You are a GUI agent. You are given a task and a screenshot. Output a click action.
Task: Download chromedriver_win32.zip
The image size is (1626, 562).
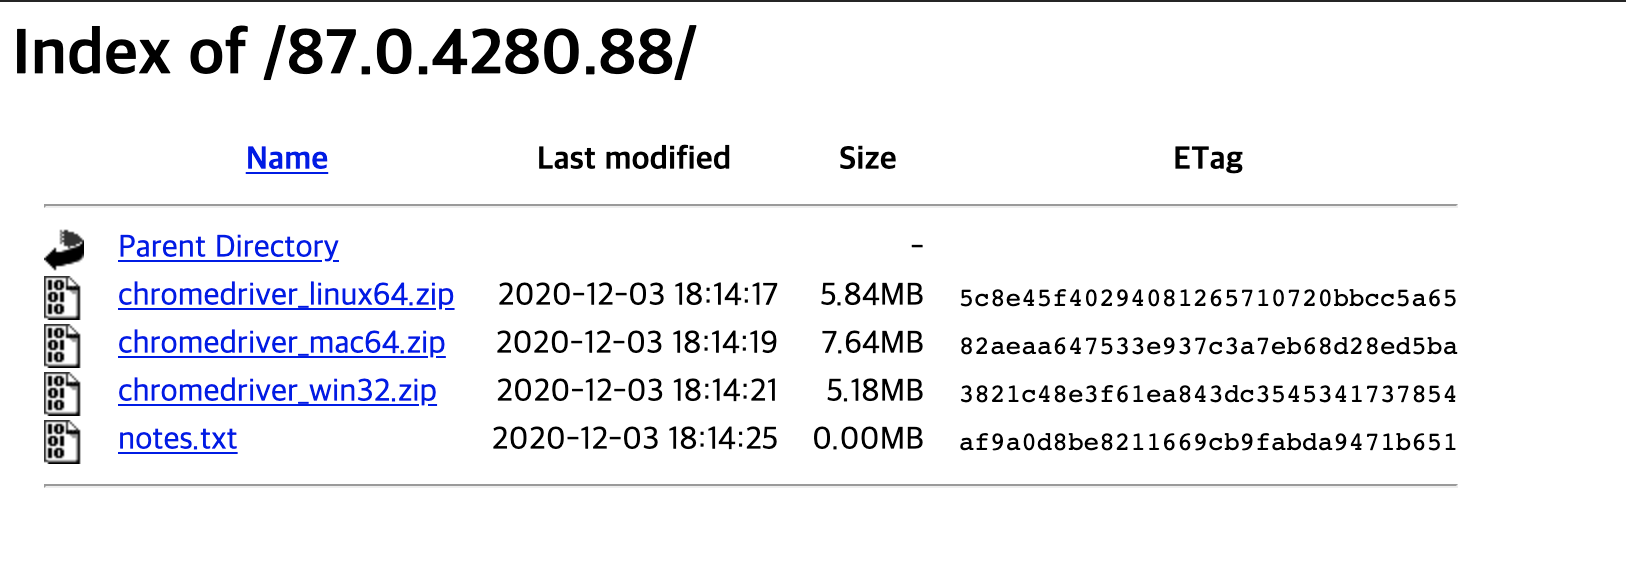click(x=277, y=390)
